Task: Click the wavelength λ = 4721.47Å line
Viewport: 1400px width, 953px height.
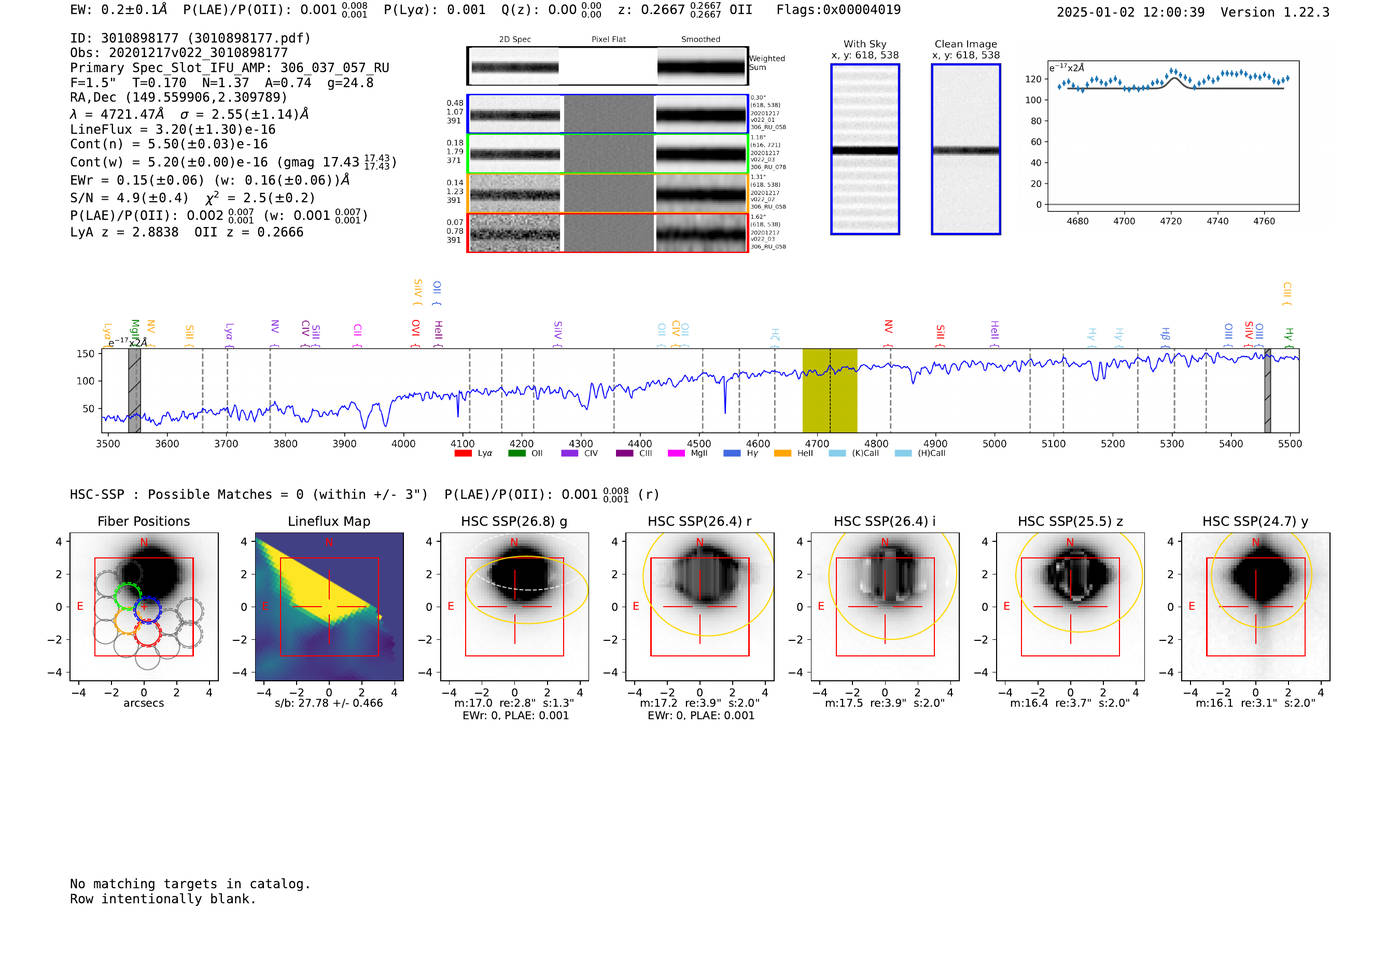Action: coord(189,114)
